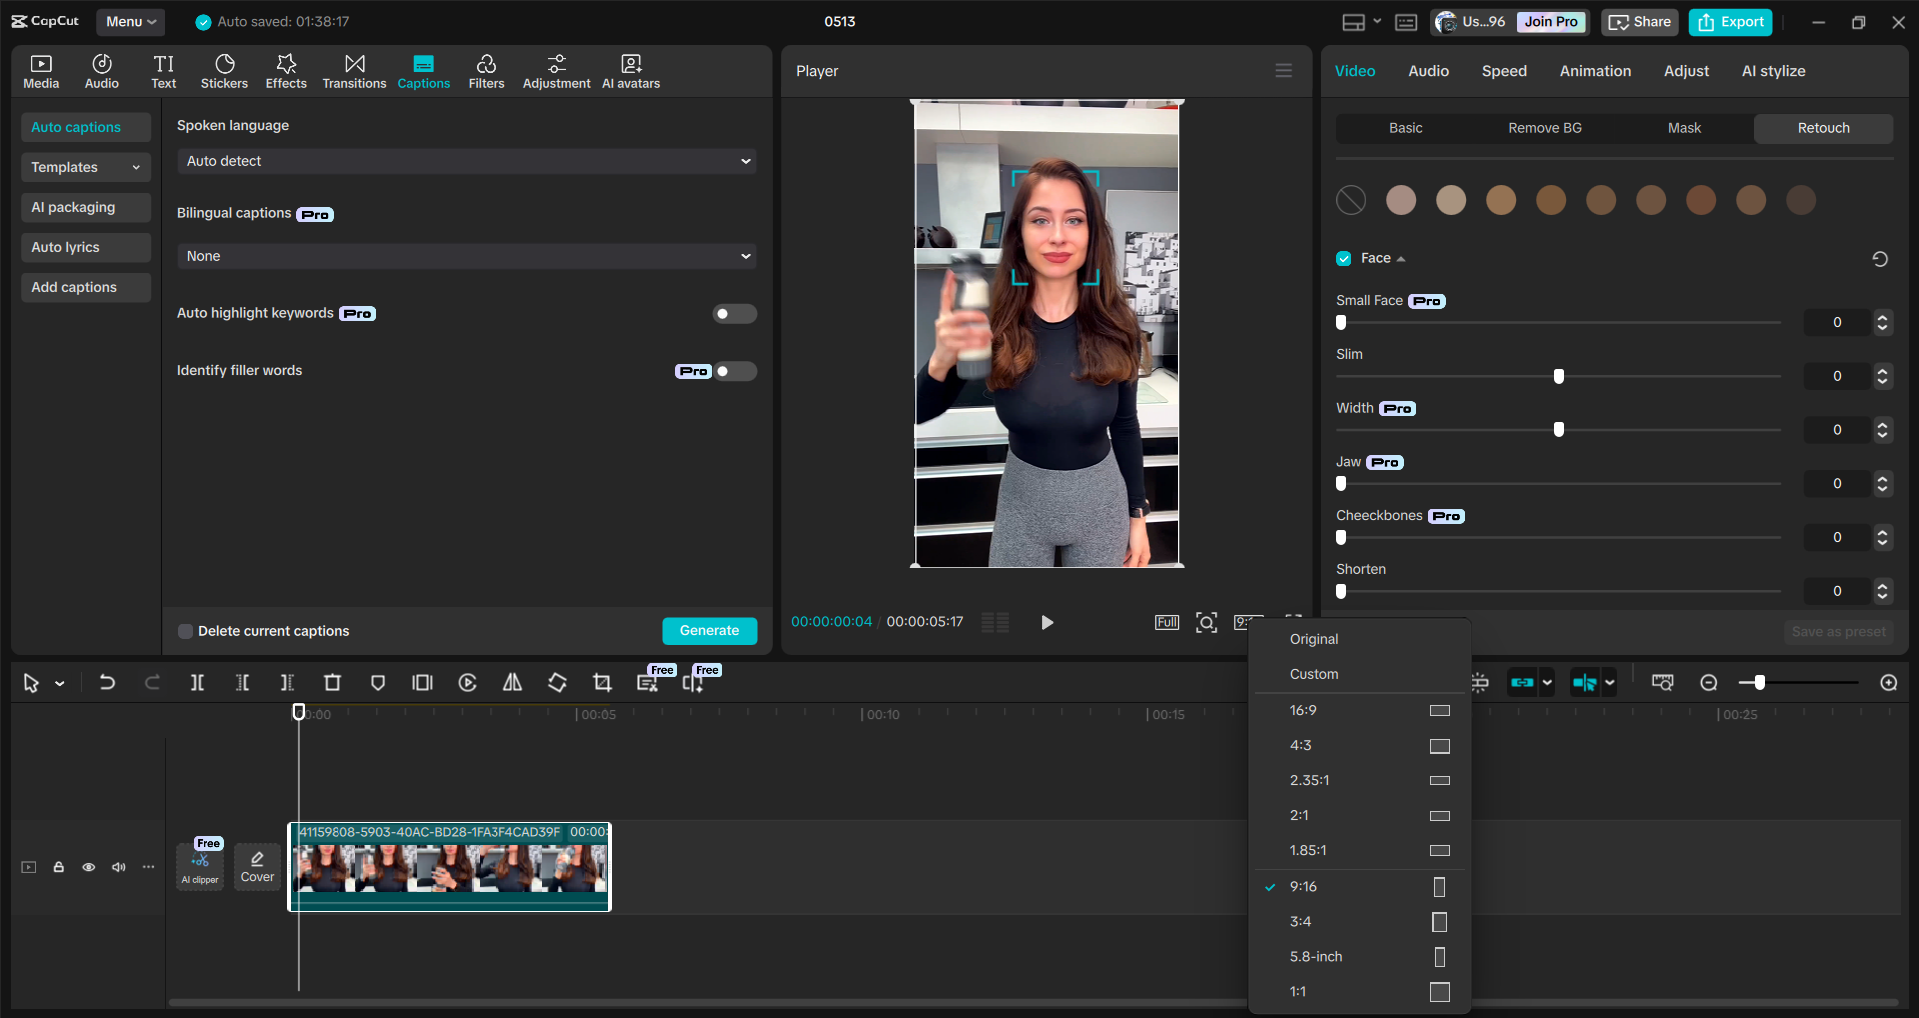Enable the Auto highlight keywords toggle
The image size is (1919, 1018).
(x=734, y=313)
